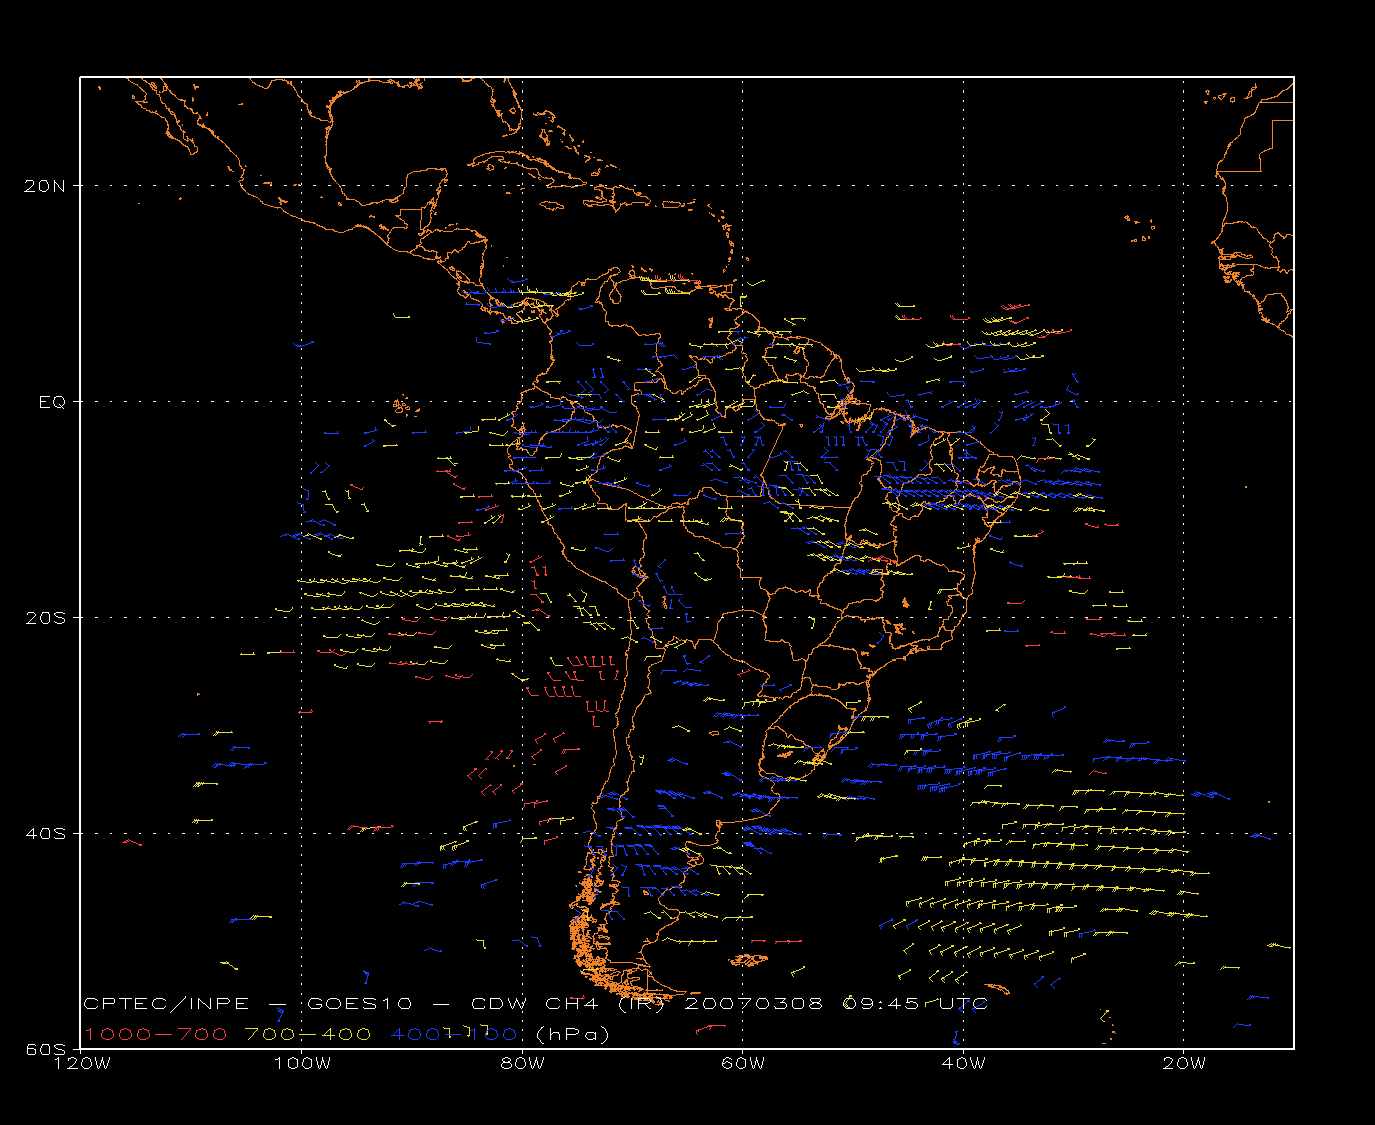Image resolution: width=1375 pixels, height=1125 pixels.
Task: Click the CPTEC/INPE title text
Action: click(x=166, y=1004)
